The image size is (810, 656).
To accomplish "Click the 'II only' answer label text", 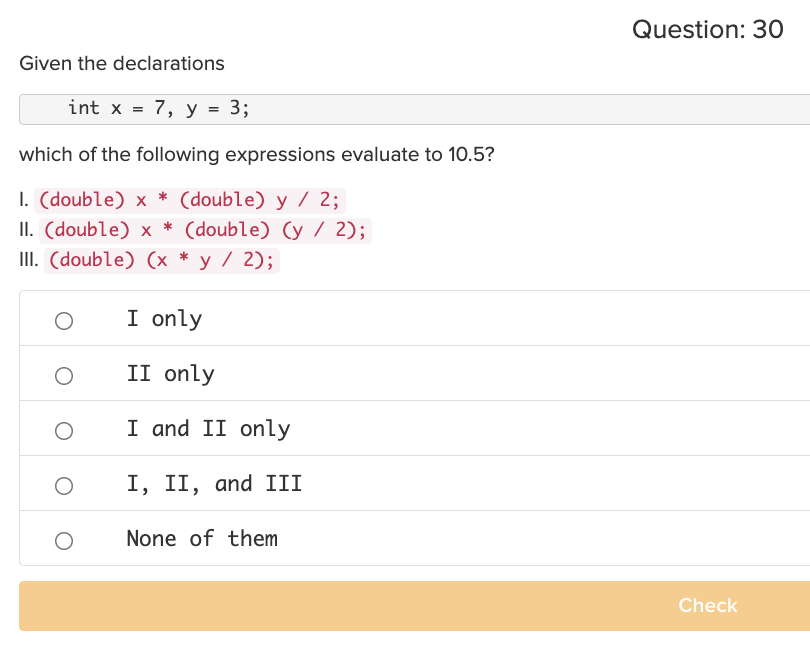I will coord(170,374).
